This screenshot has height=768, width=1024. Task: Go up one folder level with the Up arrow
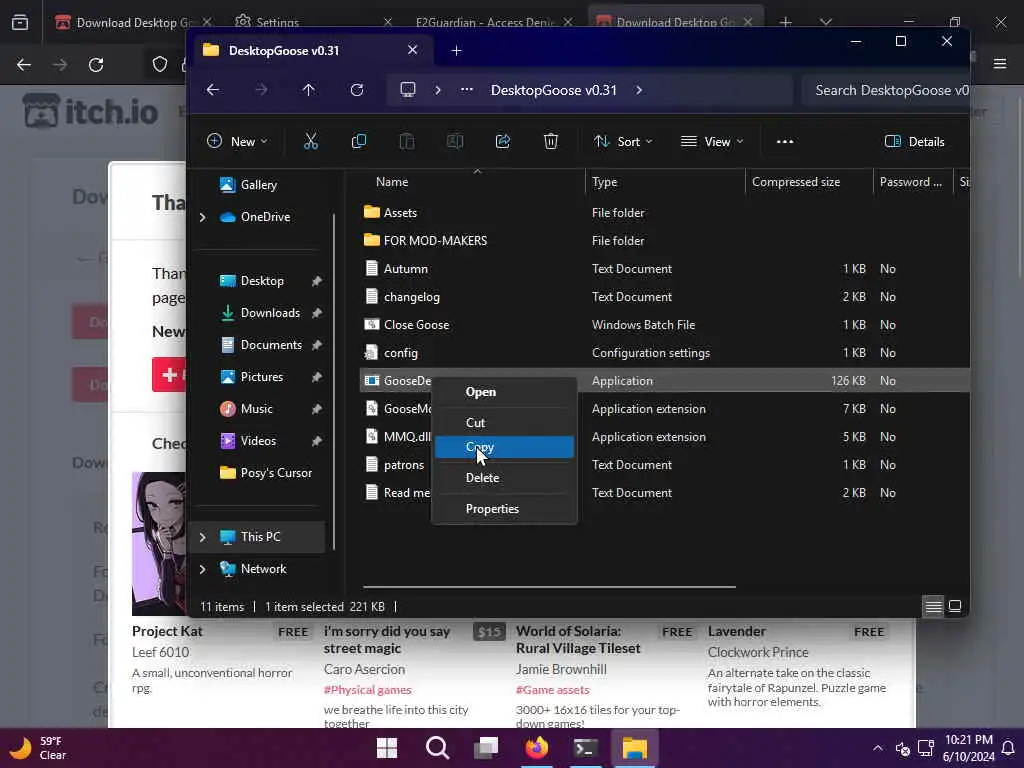(308, 89)
